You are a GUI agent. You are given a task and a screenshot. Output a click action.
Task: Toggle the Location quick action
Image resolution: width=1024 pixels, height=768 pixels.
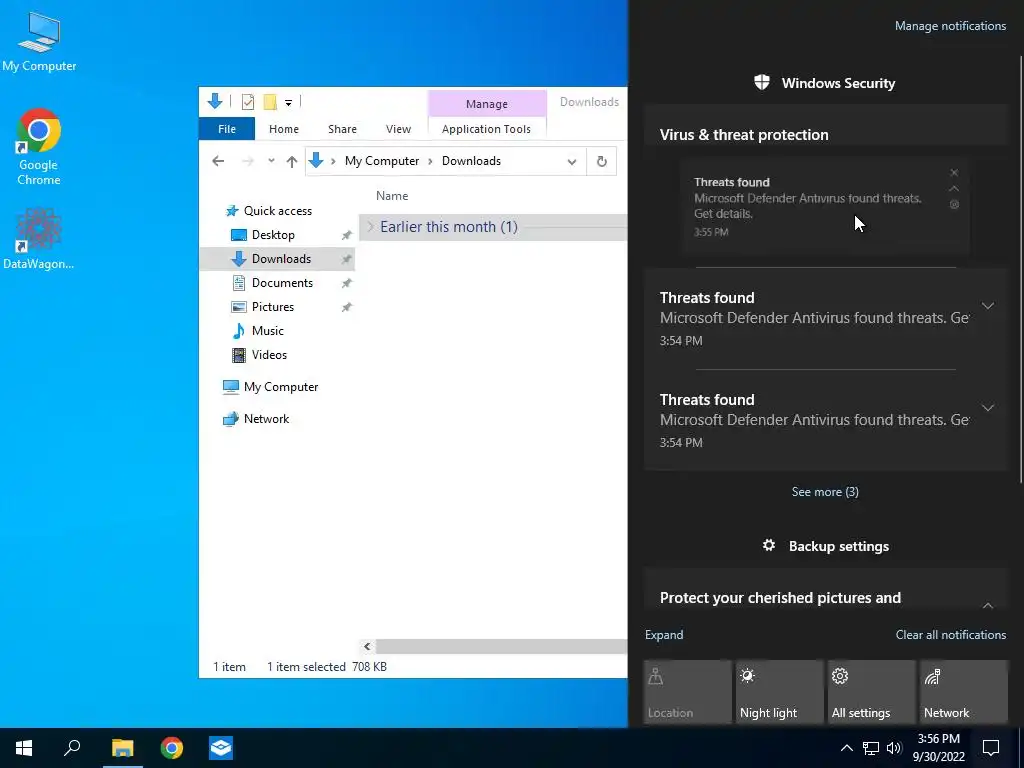tap(687, 692)
